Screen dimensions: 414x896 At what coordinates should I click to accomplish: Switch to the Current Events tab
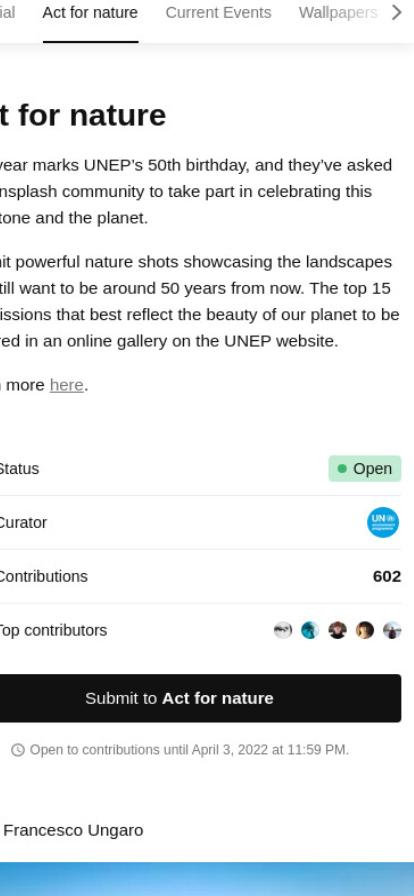coord(218,13)
